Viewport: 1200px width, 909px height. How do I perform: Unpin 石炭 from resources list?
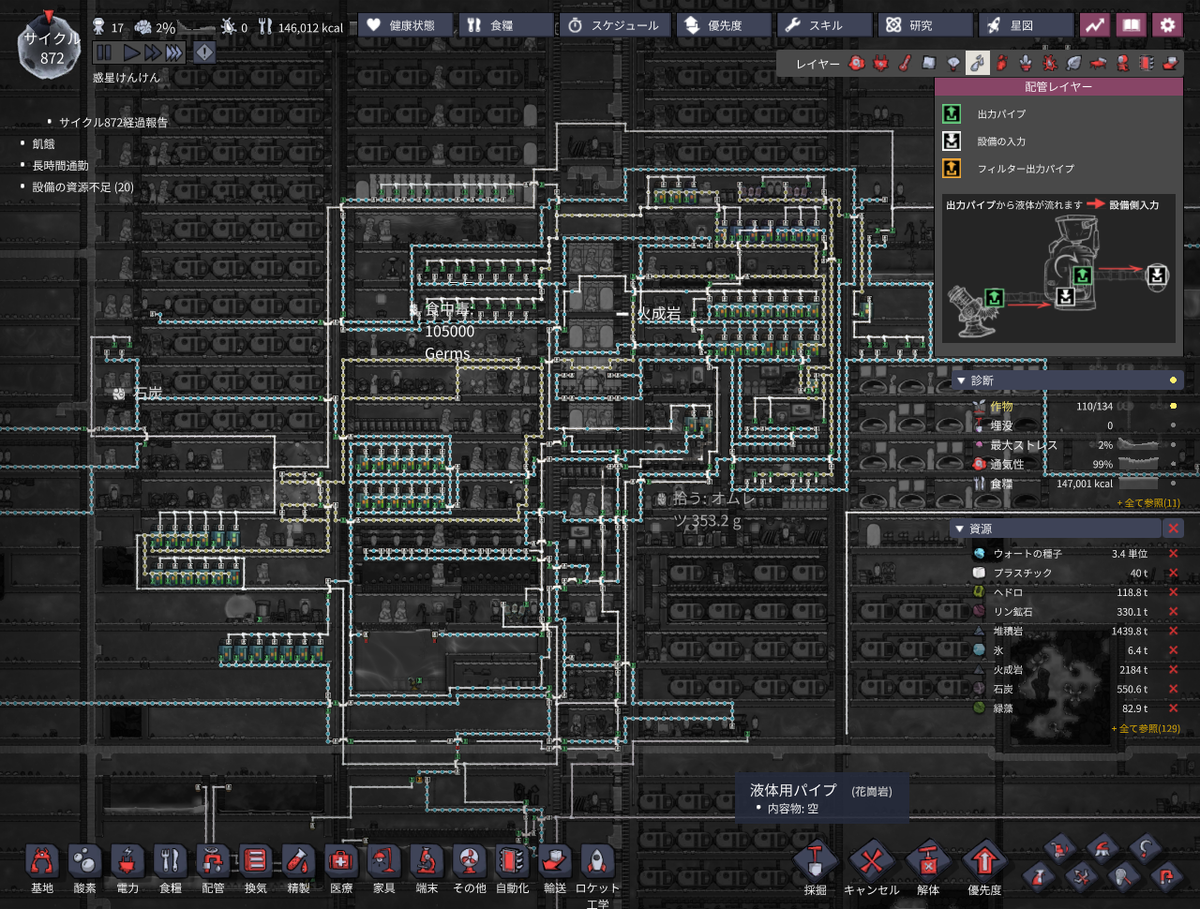pyautogui.click(x=1173, y=689)
